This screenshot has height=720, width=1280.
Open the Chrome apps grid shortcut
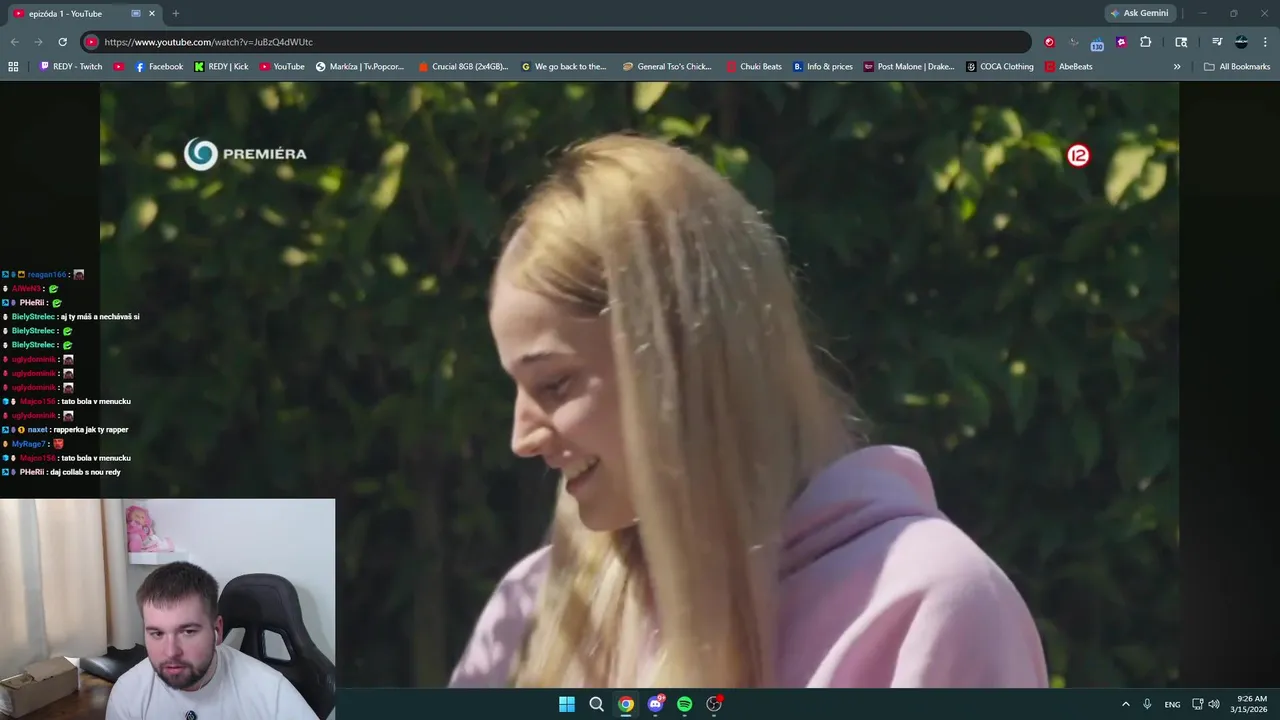pyautogui.click(x=13, y=67)
